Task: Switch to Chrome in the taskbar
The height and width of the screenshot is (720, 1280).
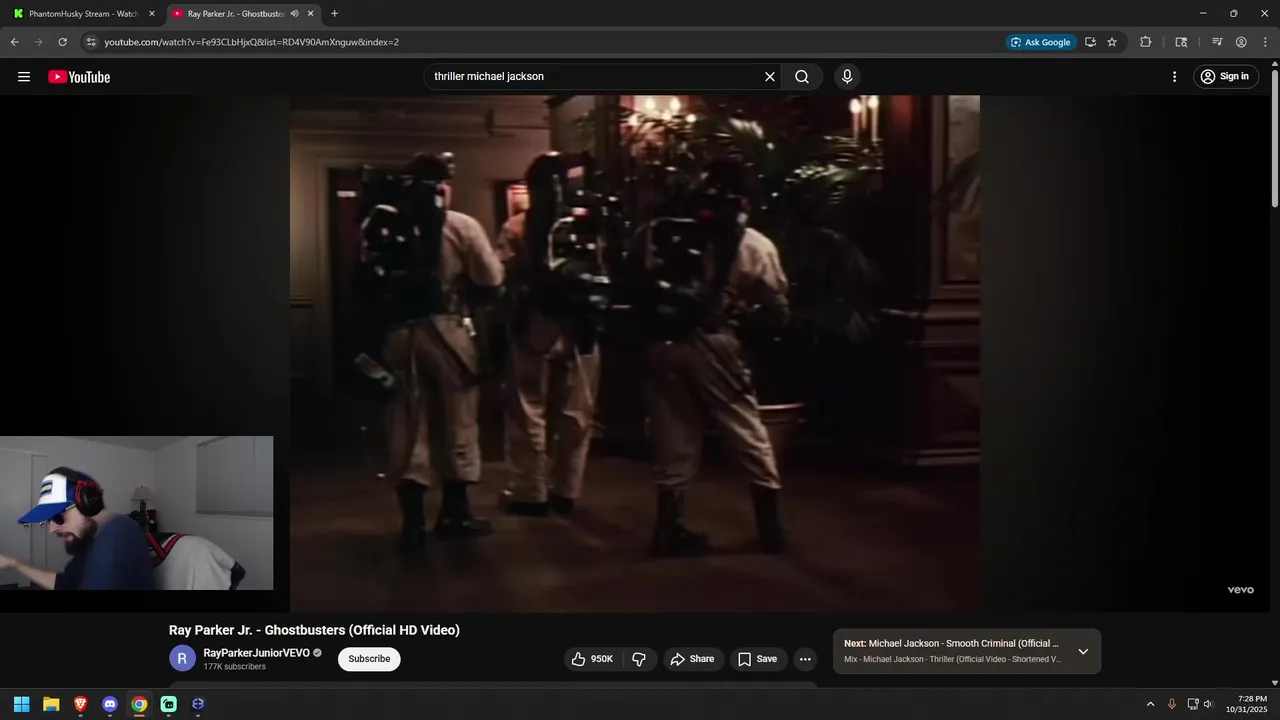Action: [139, 704]
